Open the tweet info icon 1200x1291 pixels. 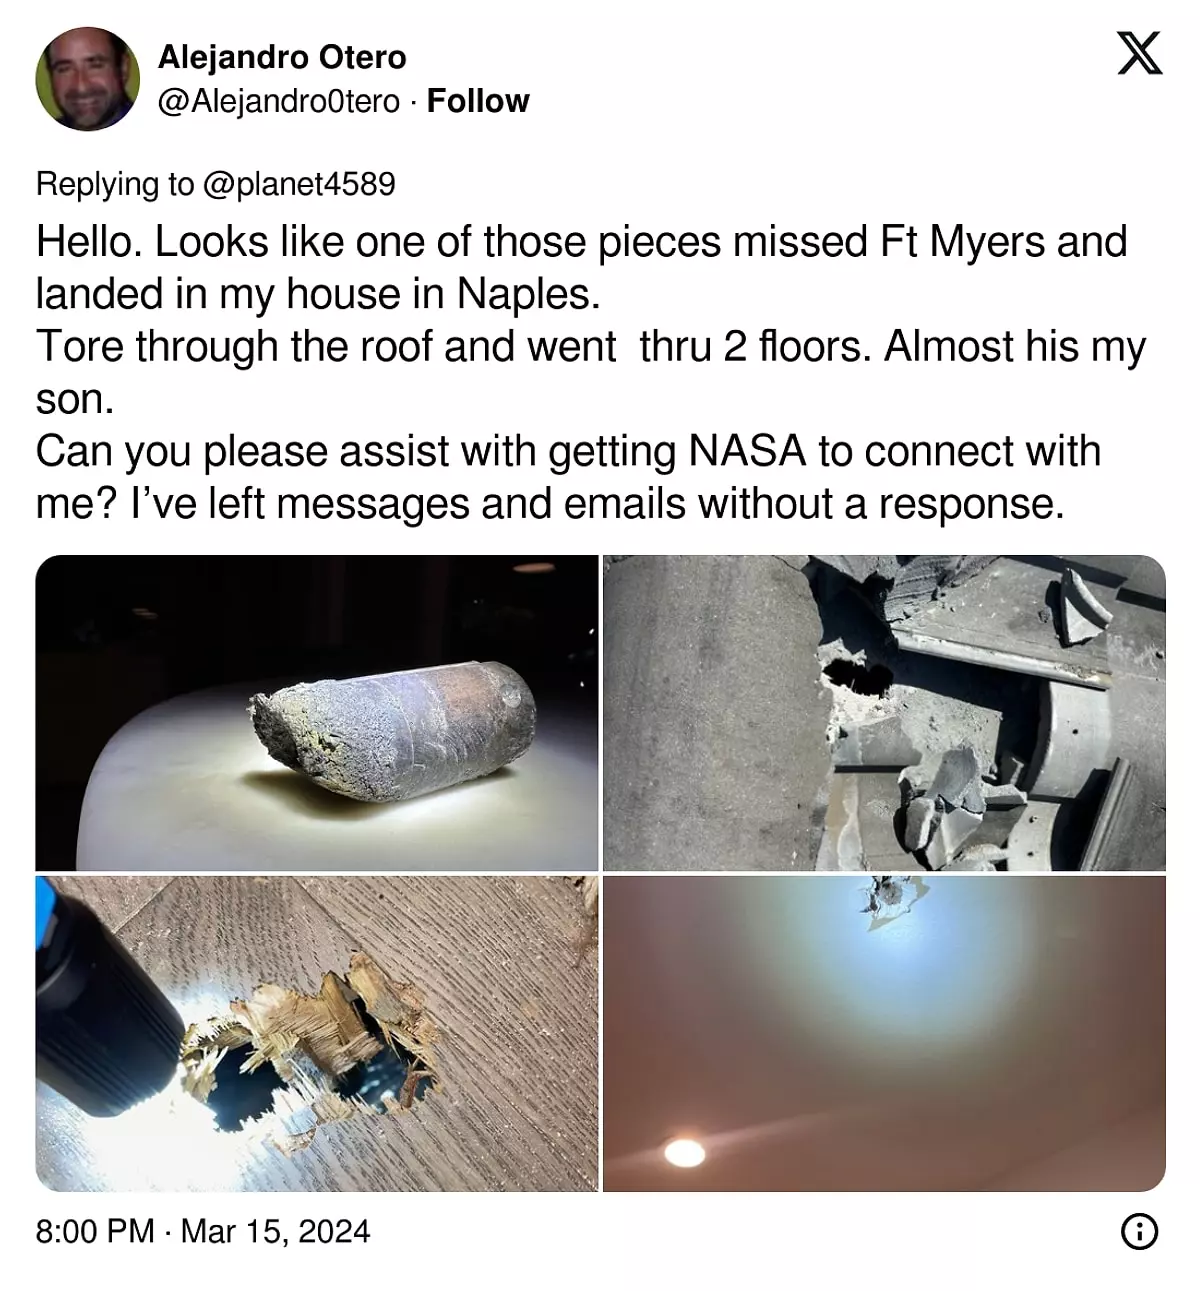1139,1231
